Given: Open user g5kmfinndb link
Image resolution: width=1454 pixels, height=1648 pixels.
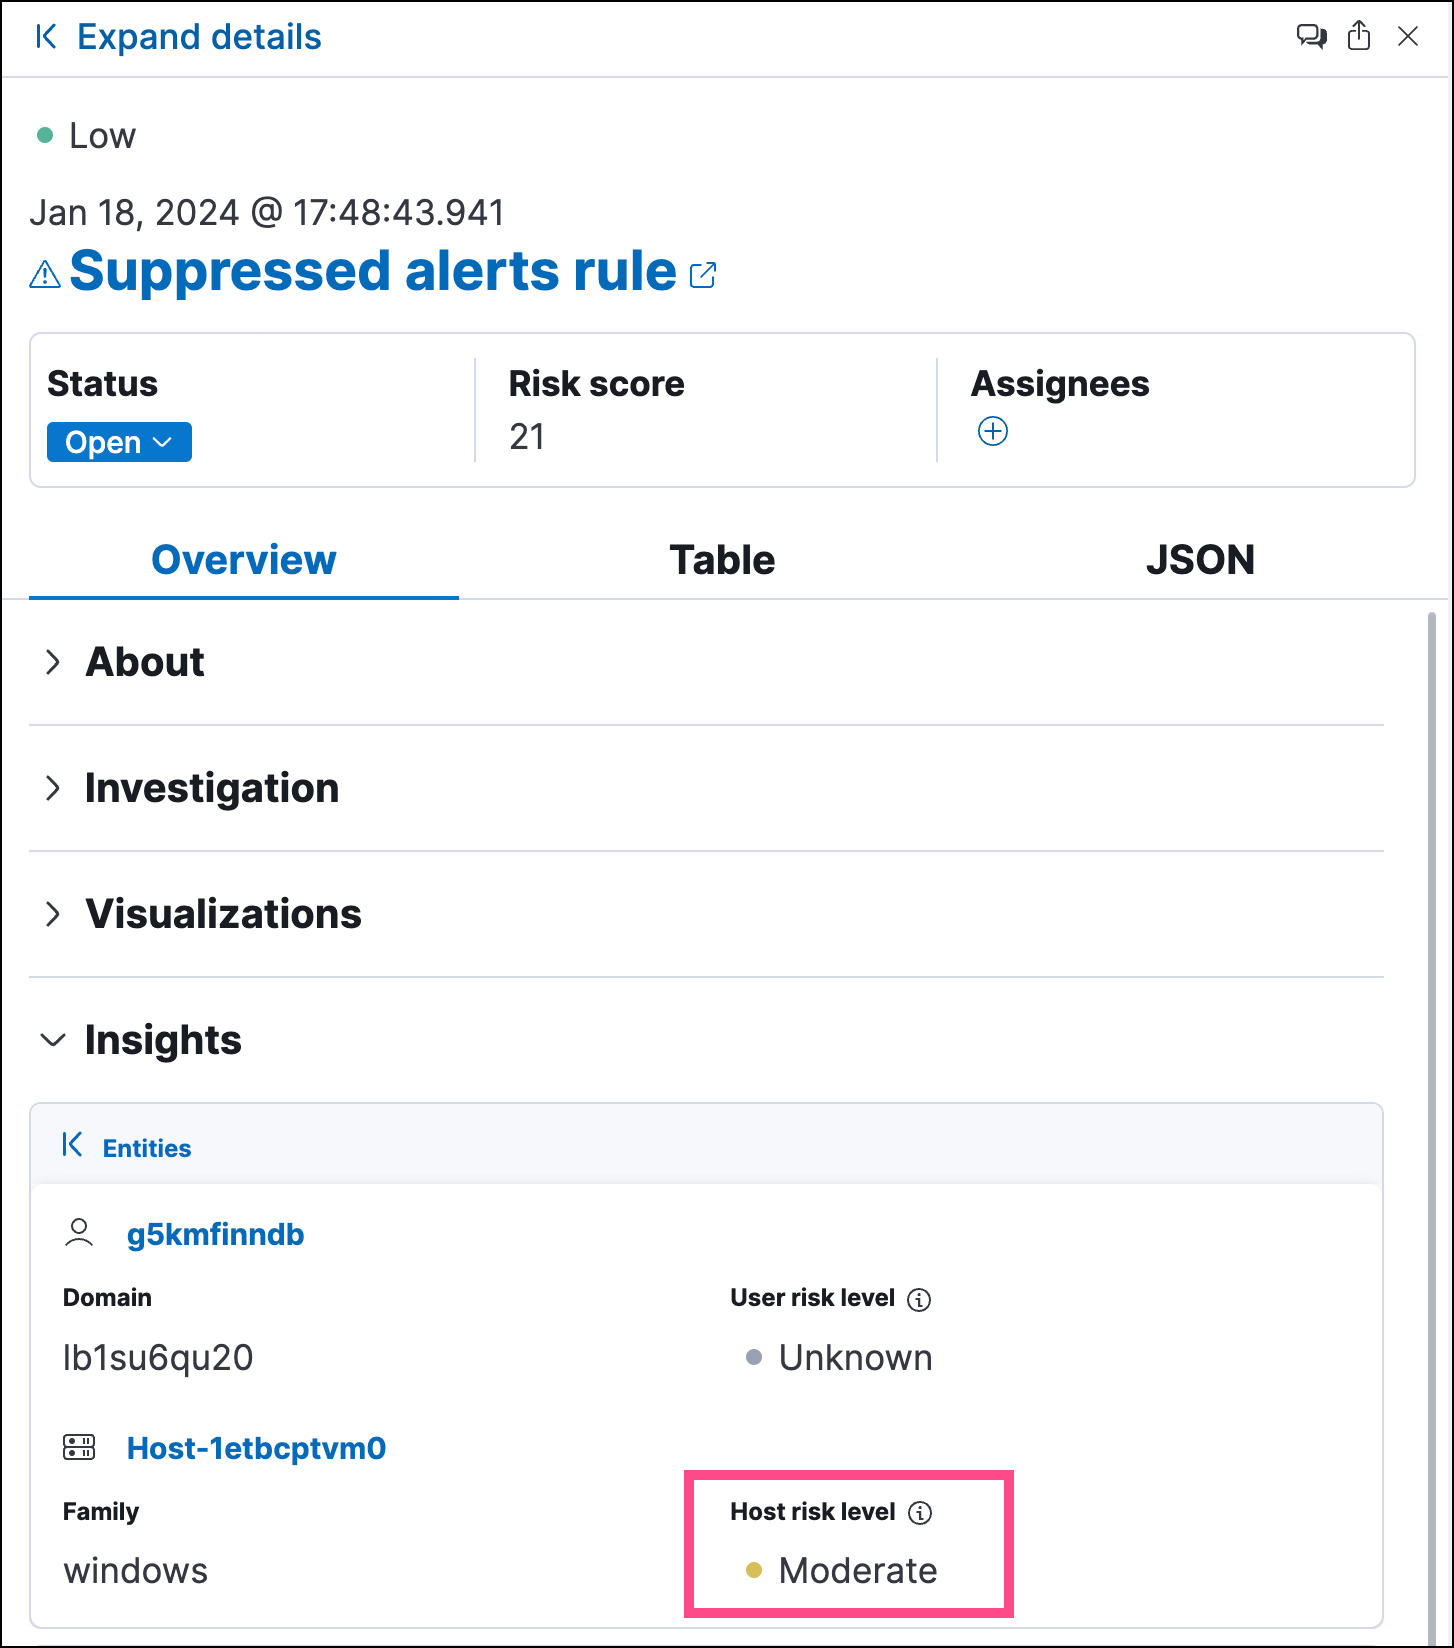Looking at the screenshot, I should click(x=215, y=1234).
